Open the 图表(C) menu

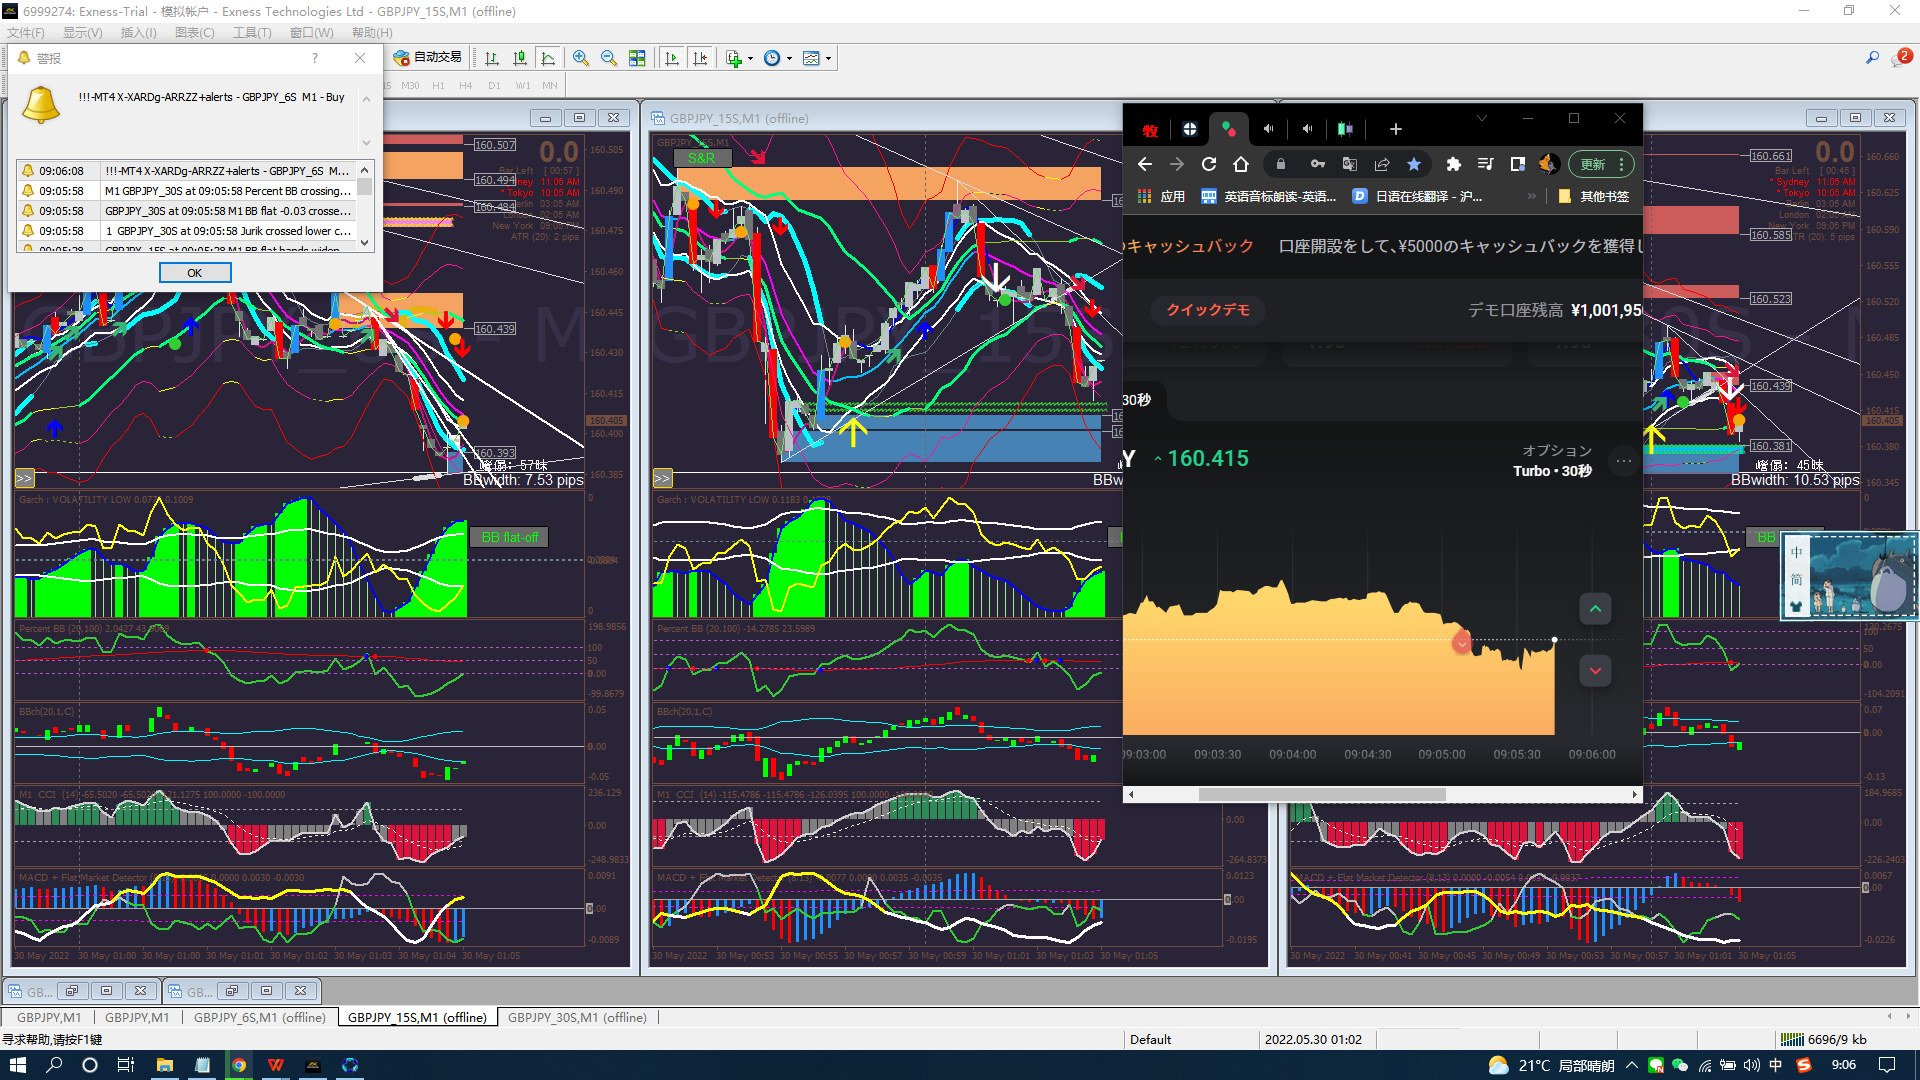pyautogui.click(x=194, y=33)
